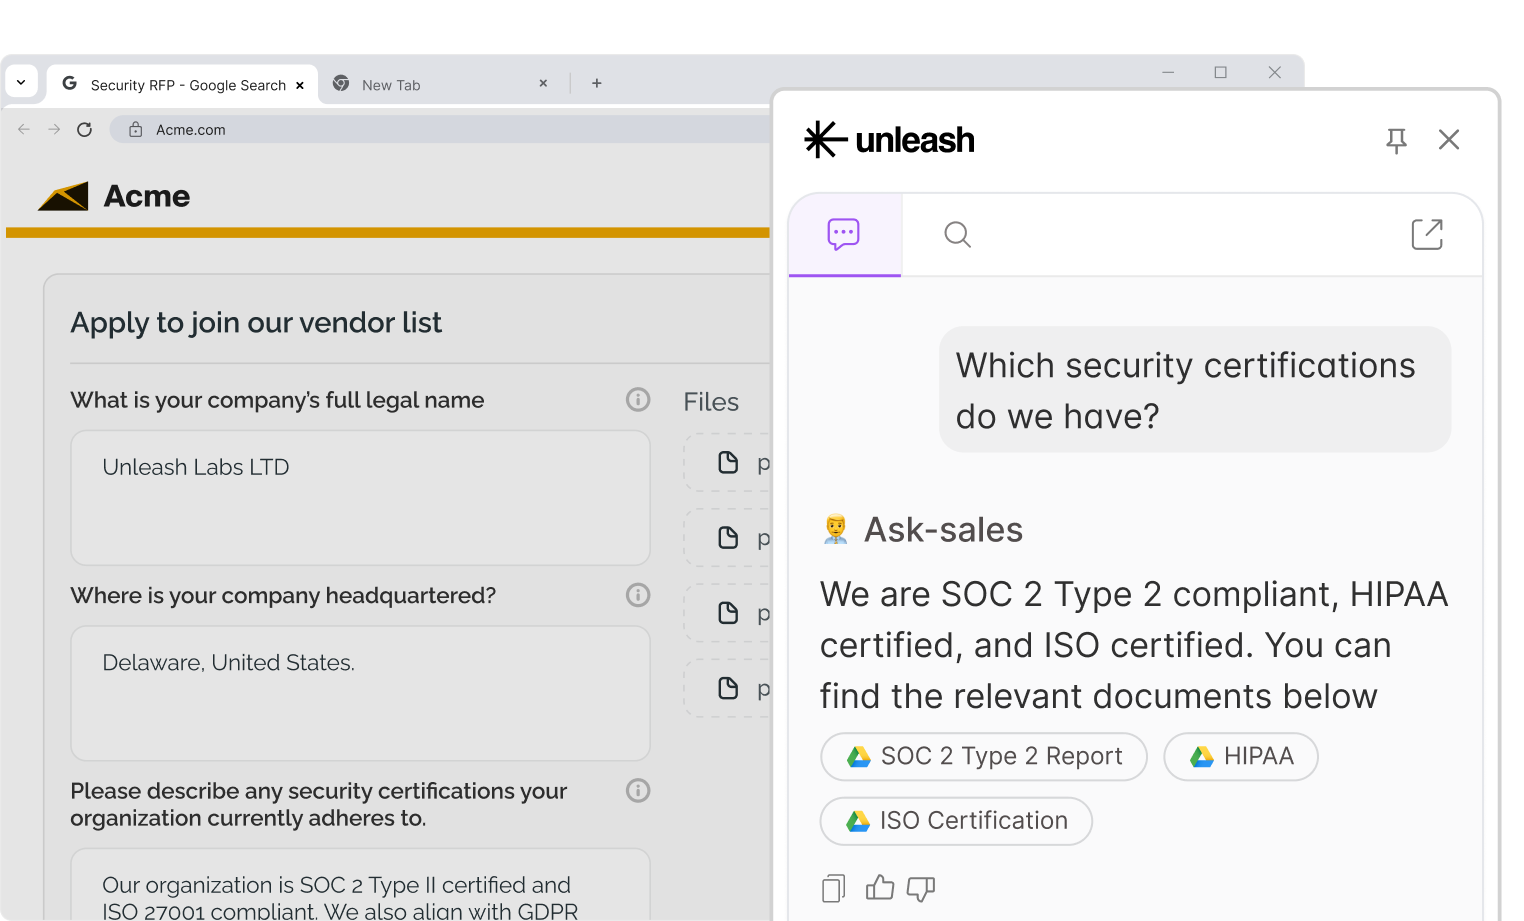Click the 'Apply to join our vendor list' heading

click(x=256, y=323)
